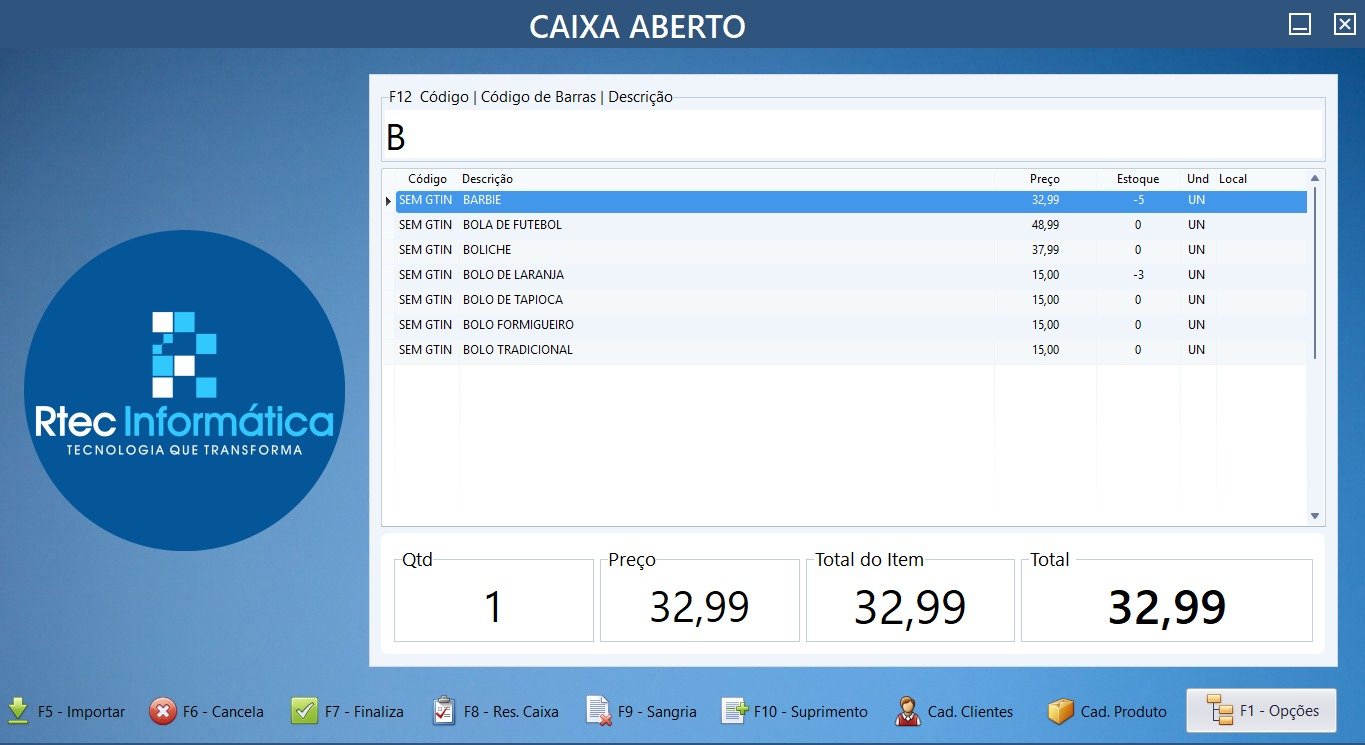Viewport: 1365px width, 745px height.
Task: Select the BOLICHE product row
Action: [x=600, y=249]
